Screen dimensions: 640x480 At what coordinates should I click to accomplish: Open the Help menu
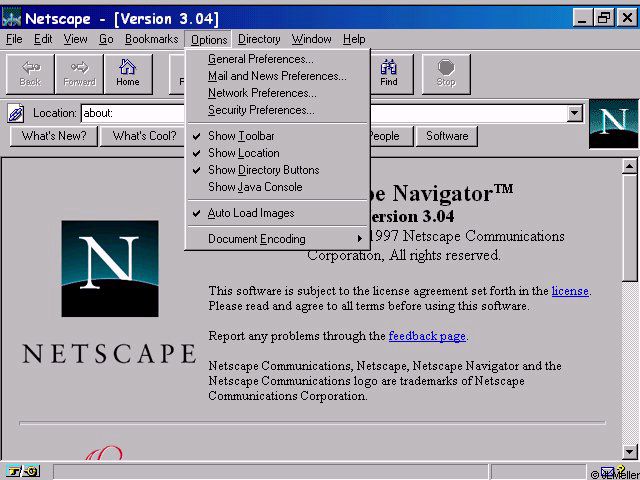click(354, 39)
